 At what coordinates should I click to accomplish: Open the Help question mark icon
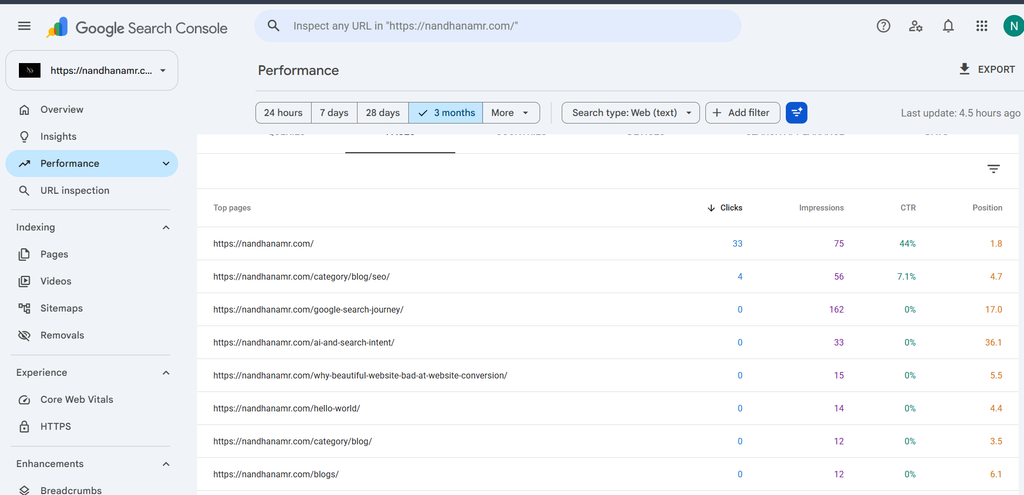coord(883,26)
